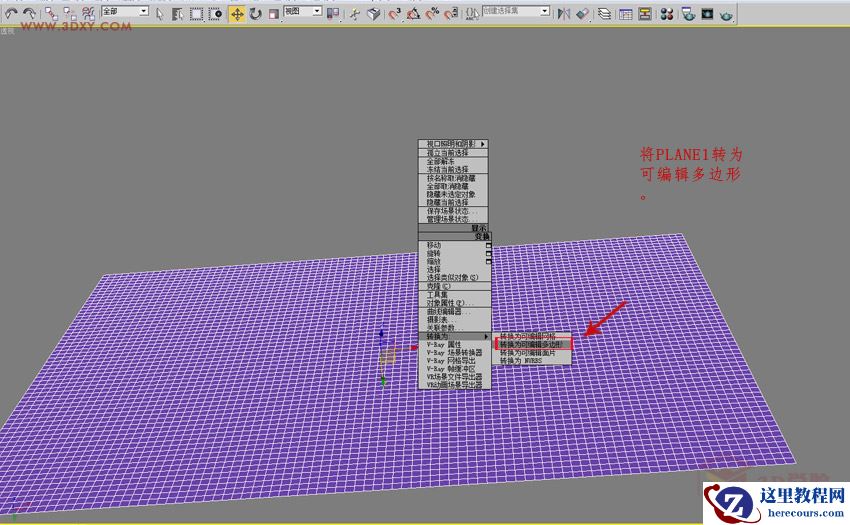This screenshot has height=525, width=850.
Task: Click the Redo arrow icon
Action: point(29,14)
